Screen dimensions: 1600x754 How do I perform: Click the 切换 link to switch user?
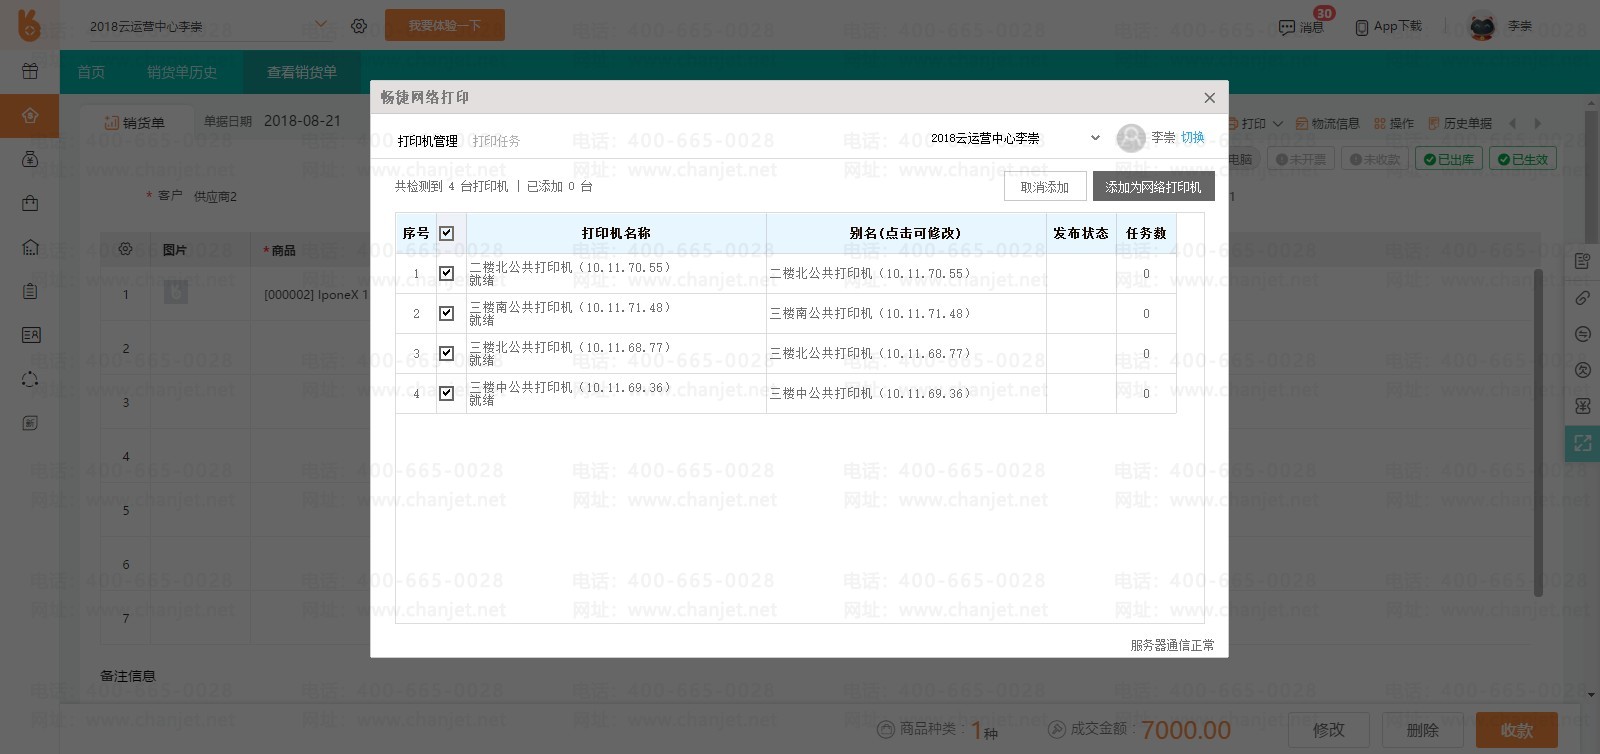point(1193,138)
